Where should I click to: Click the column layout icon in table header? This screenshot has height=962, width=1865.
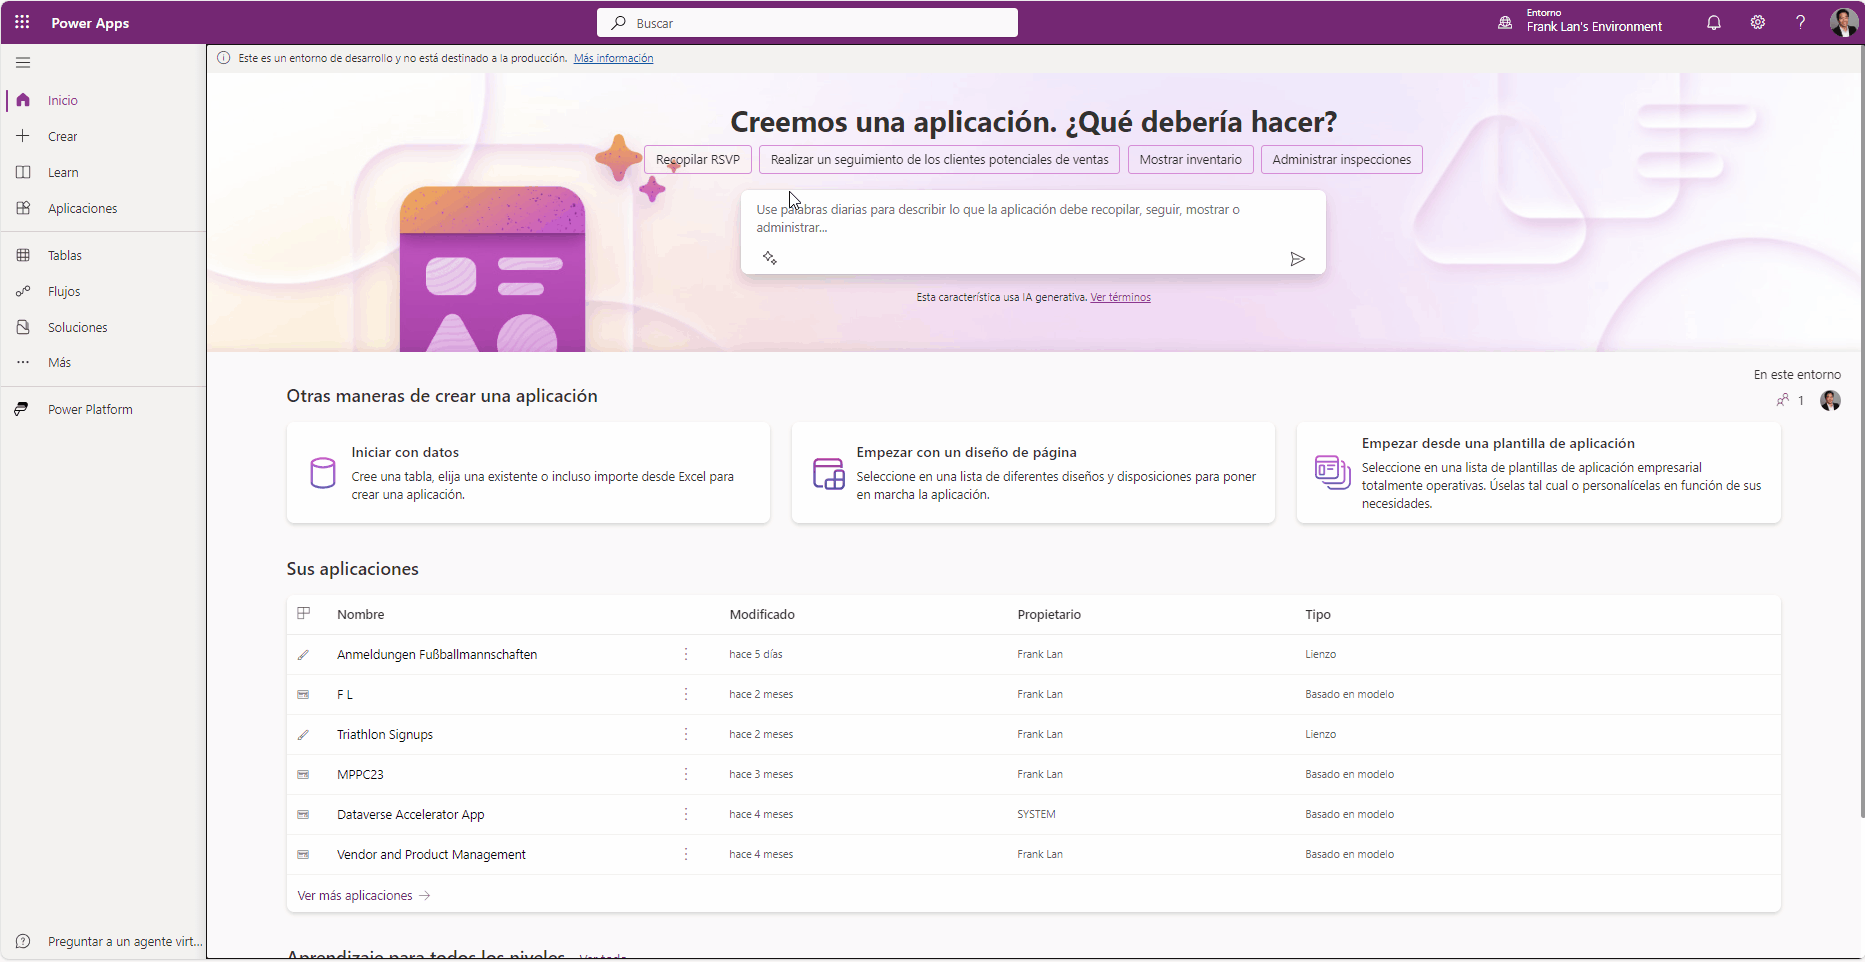click(304, 614)
